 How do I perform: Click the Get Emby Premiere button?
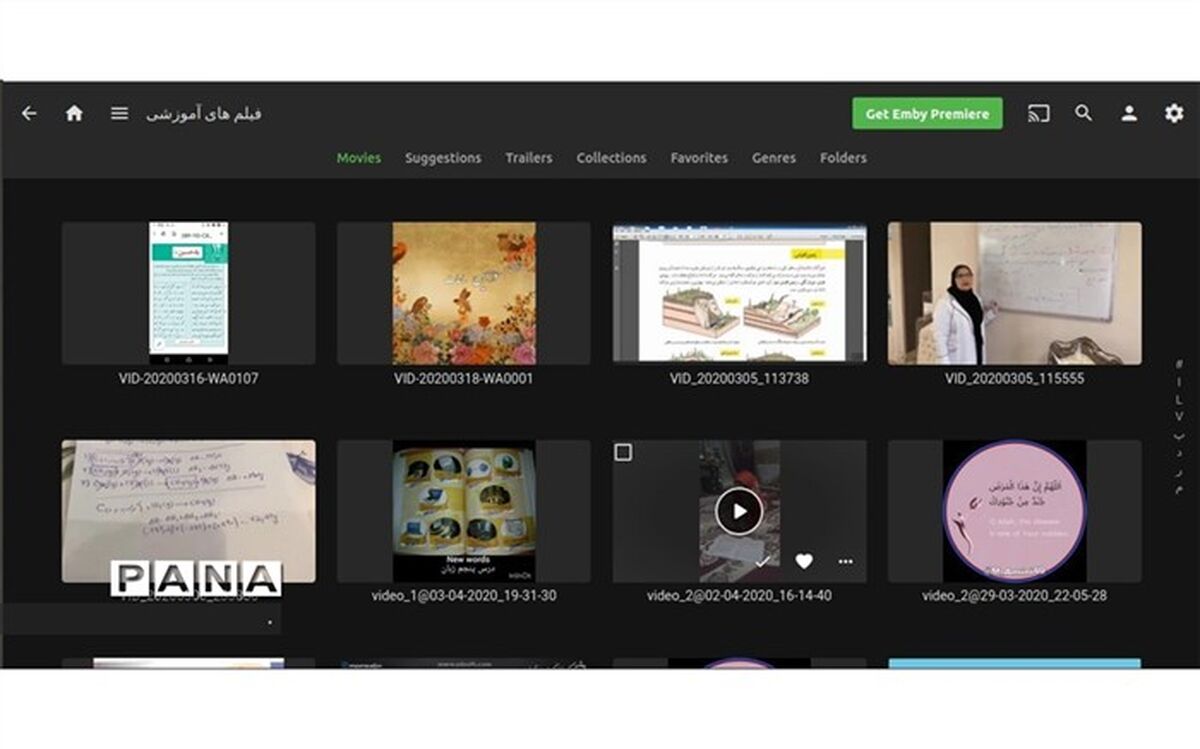927,114
